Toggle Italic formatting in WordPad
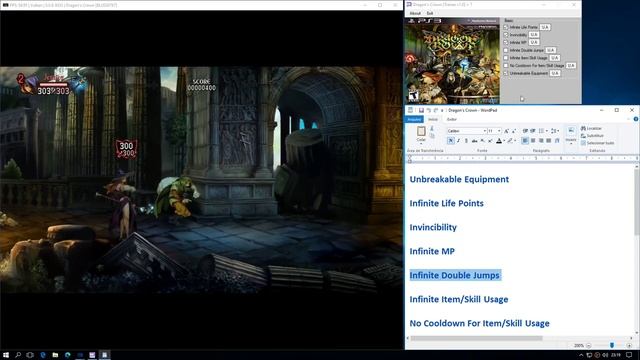 pos(458,141)
